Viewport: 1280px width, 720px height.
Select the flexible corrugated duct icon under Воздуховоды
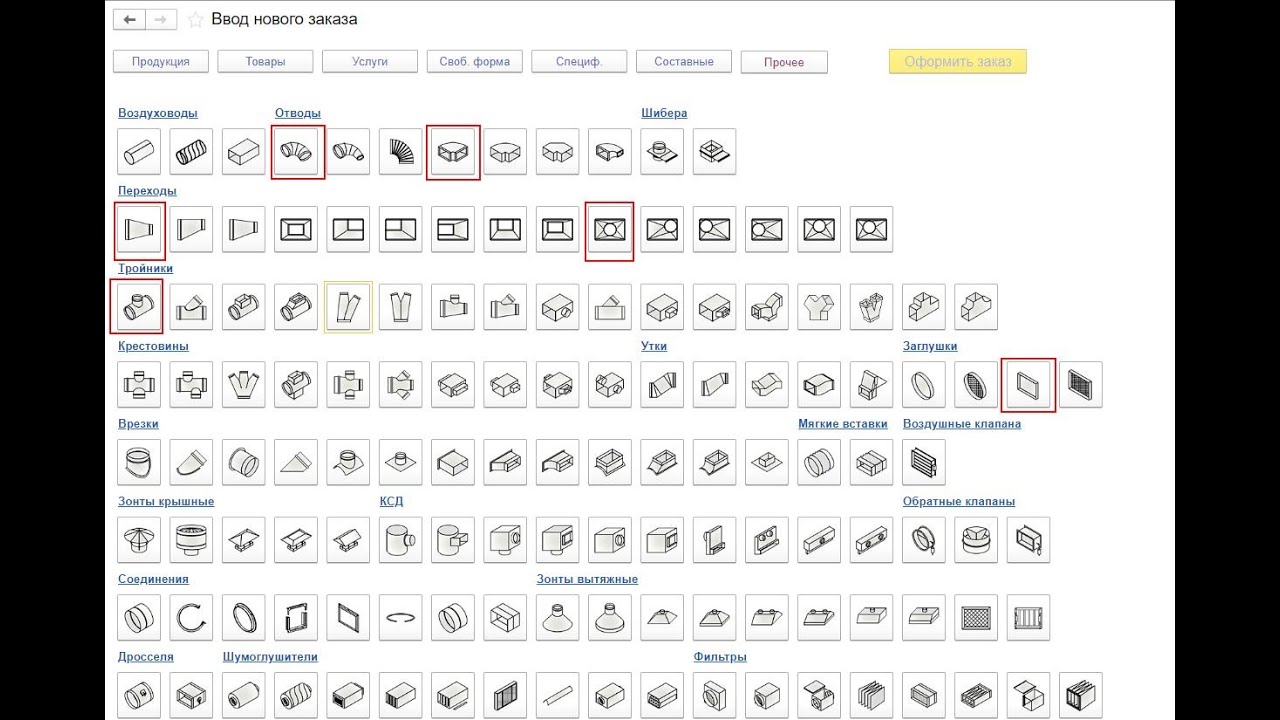[x=191, y=152]
